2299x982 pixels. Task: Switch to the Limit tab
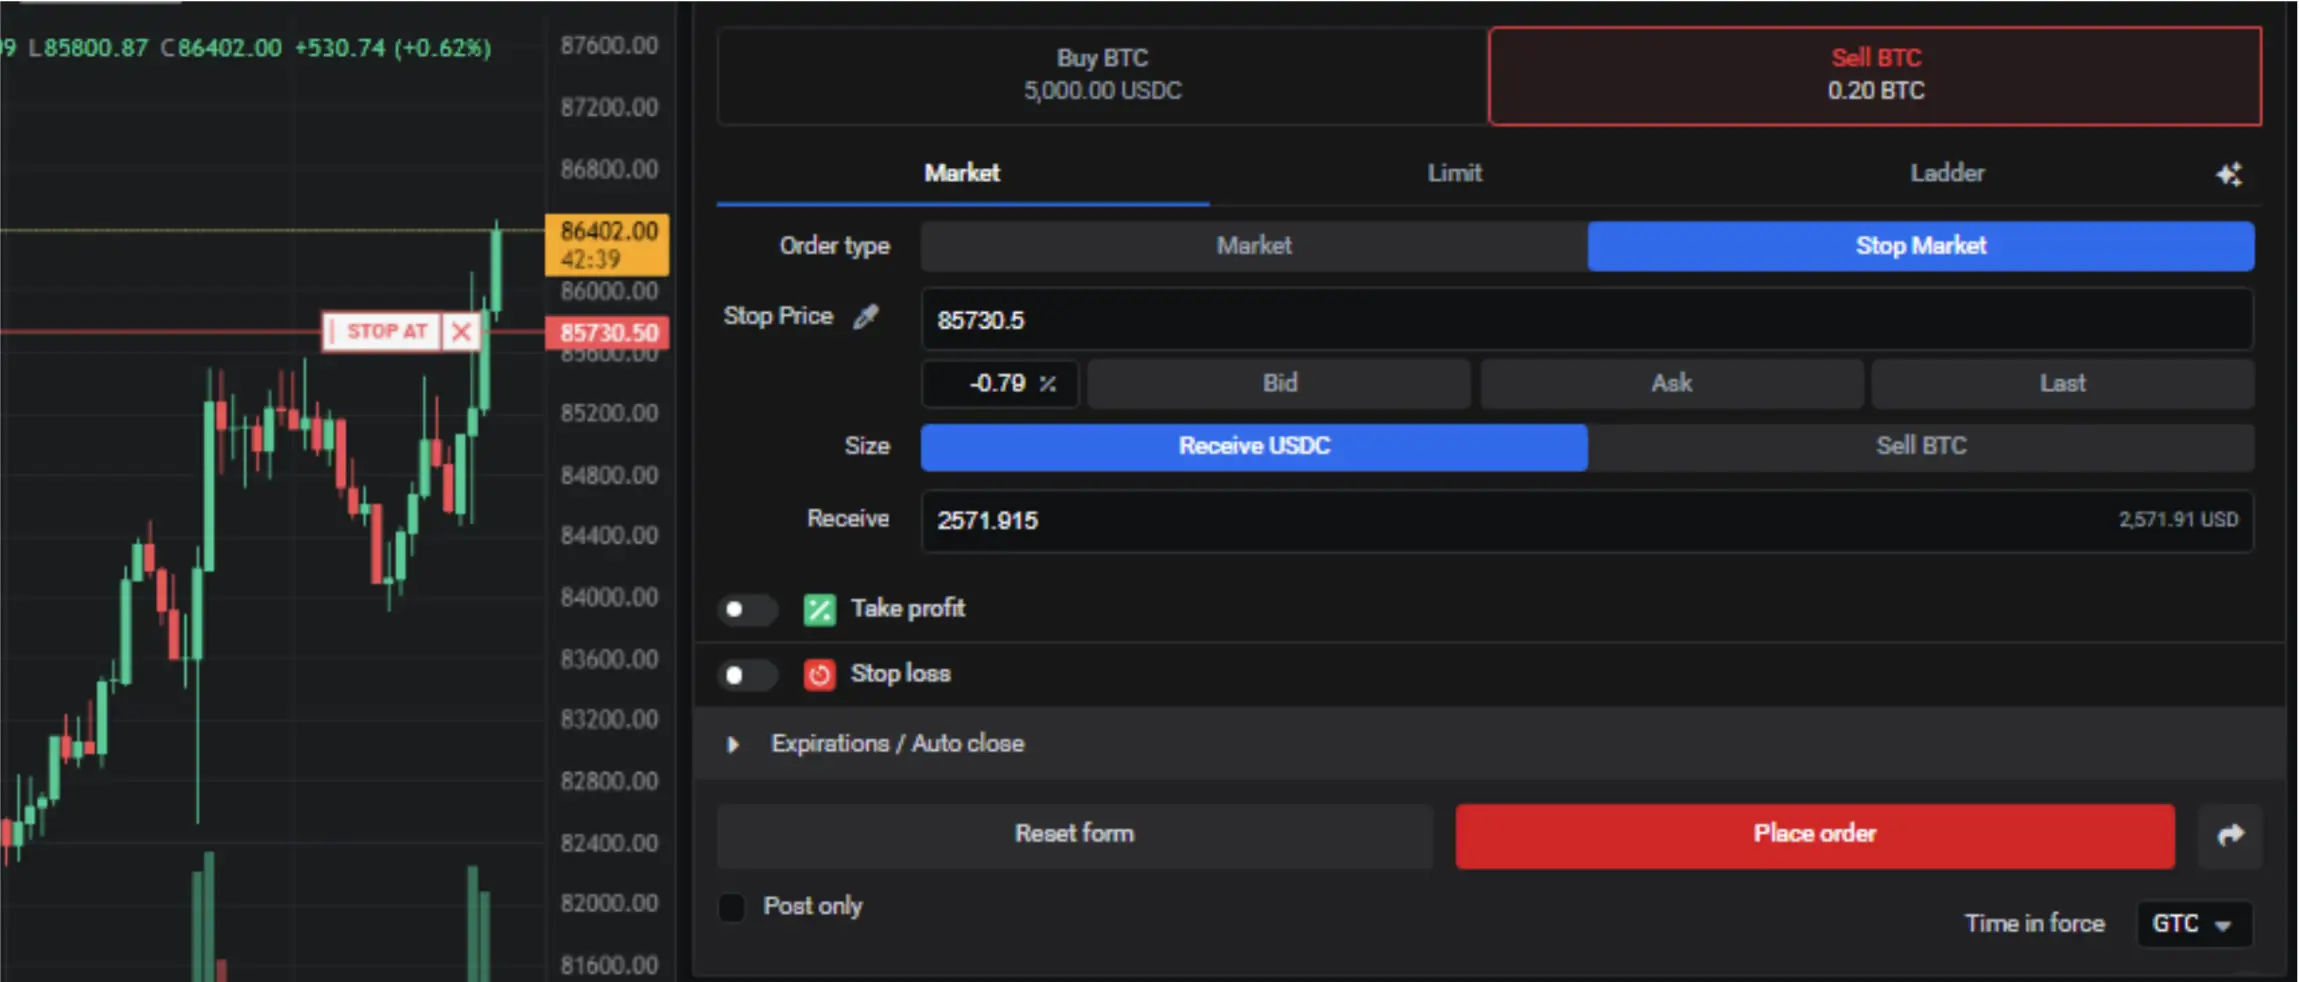pos(1454,173)
